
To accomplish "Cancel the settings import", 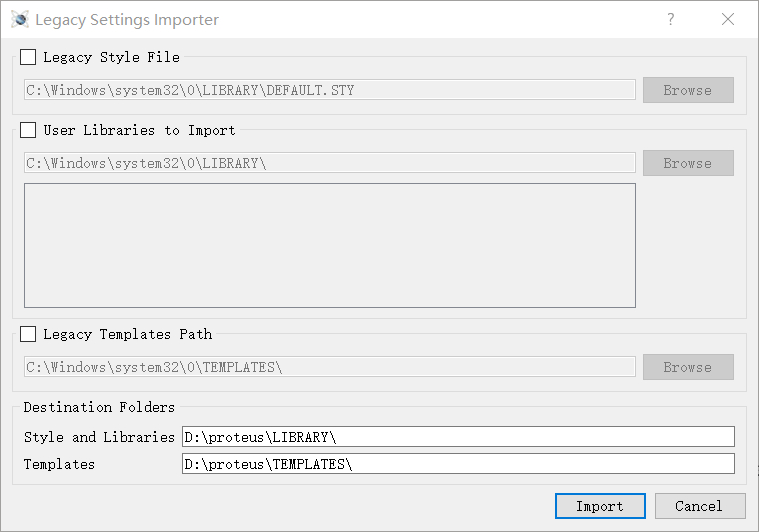I will pos(698,506).
